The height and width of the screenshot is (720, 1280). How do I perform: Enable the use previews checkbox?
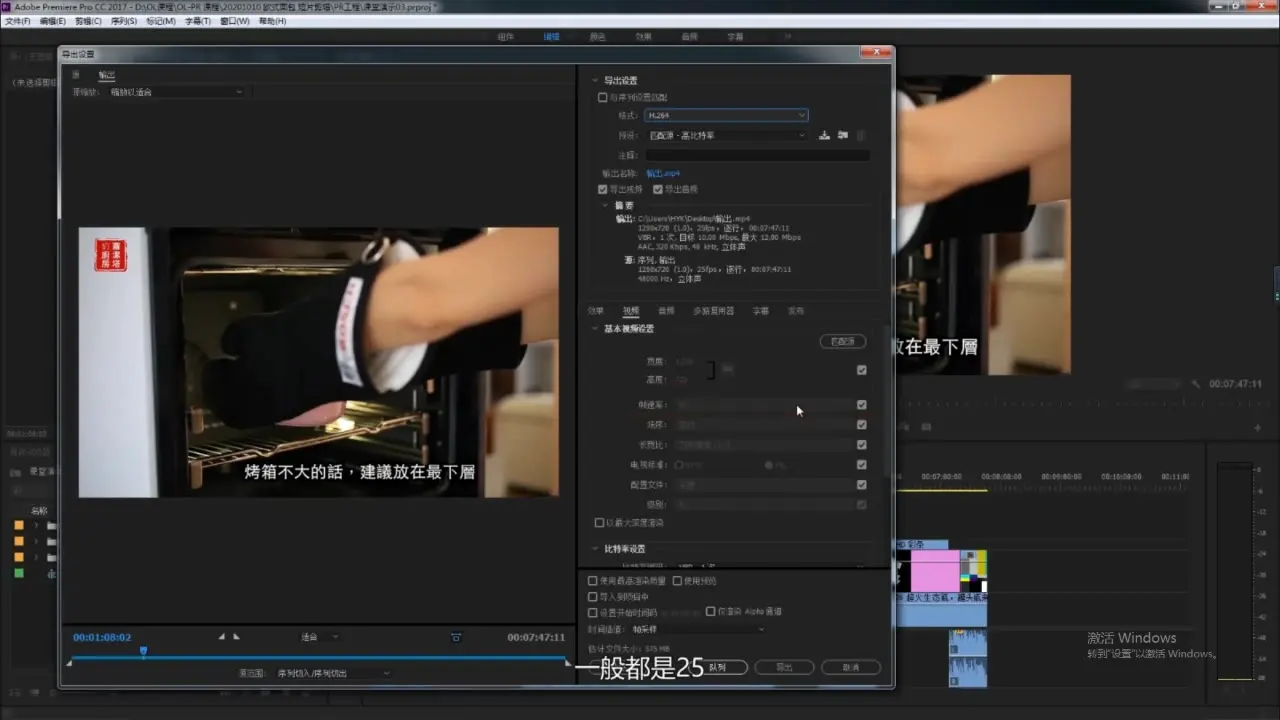point(677,581)
